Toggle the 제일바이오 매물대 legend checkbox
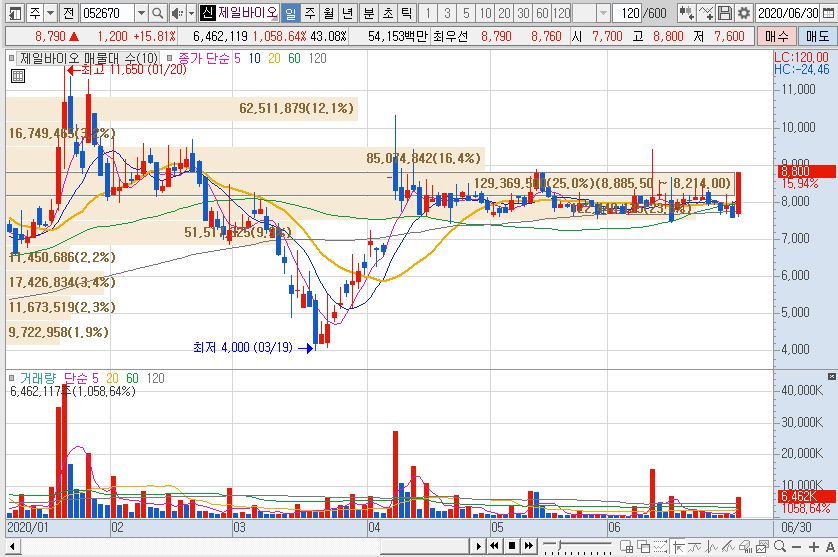The height and width of the screenshot is (557, 838). (x=11, y=58)
